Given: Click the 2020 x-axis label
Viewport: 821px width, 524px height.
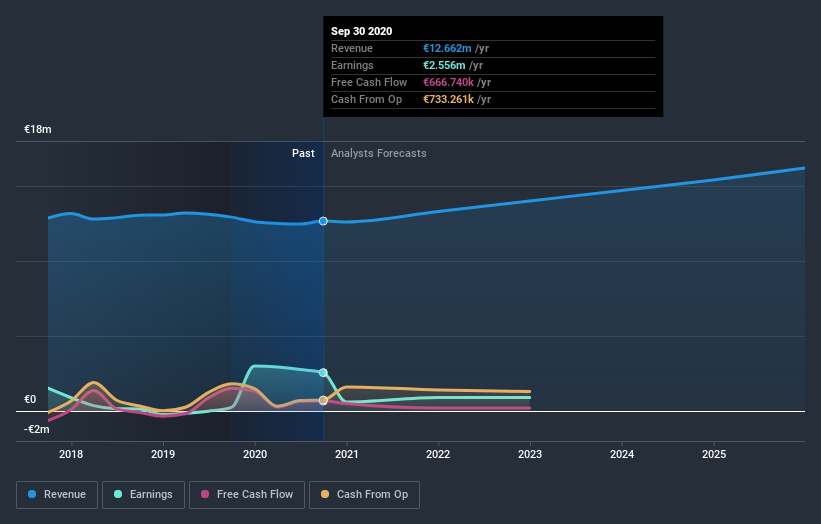Looking at the screenshot, I should click(x=255, y=454).
